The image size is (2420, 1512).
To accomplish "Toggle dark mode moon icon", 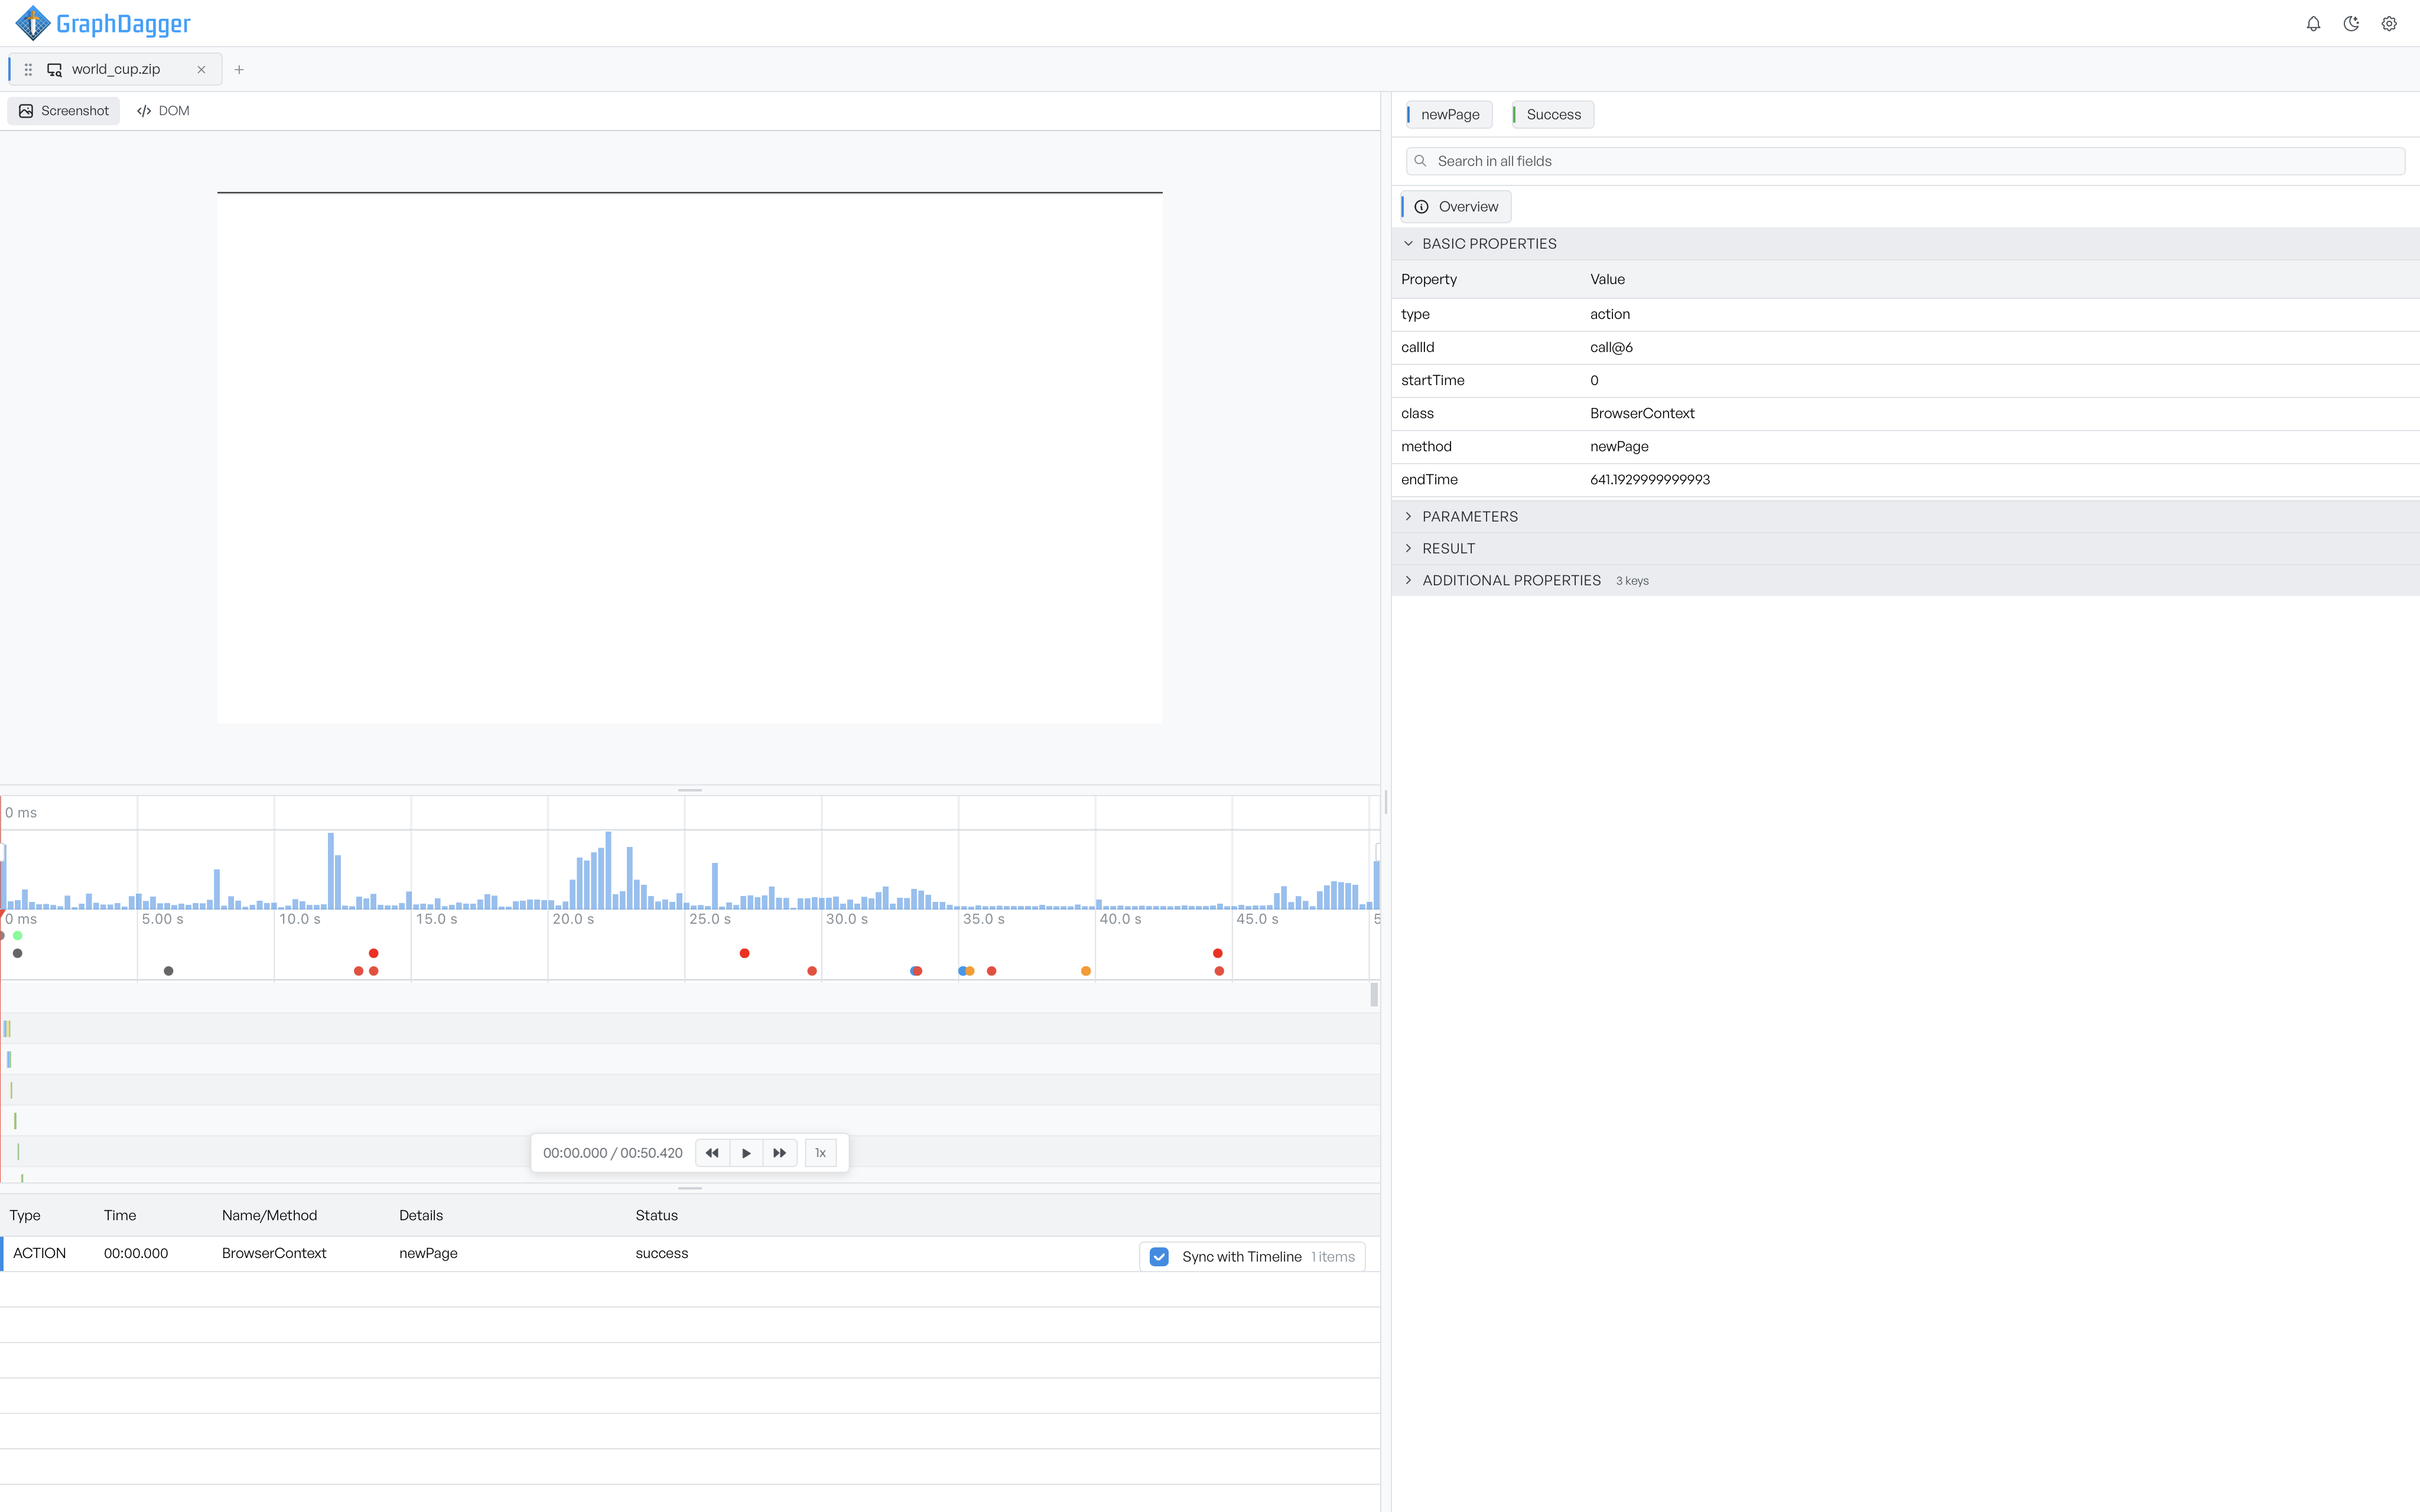I will pos(2351,24).
